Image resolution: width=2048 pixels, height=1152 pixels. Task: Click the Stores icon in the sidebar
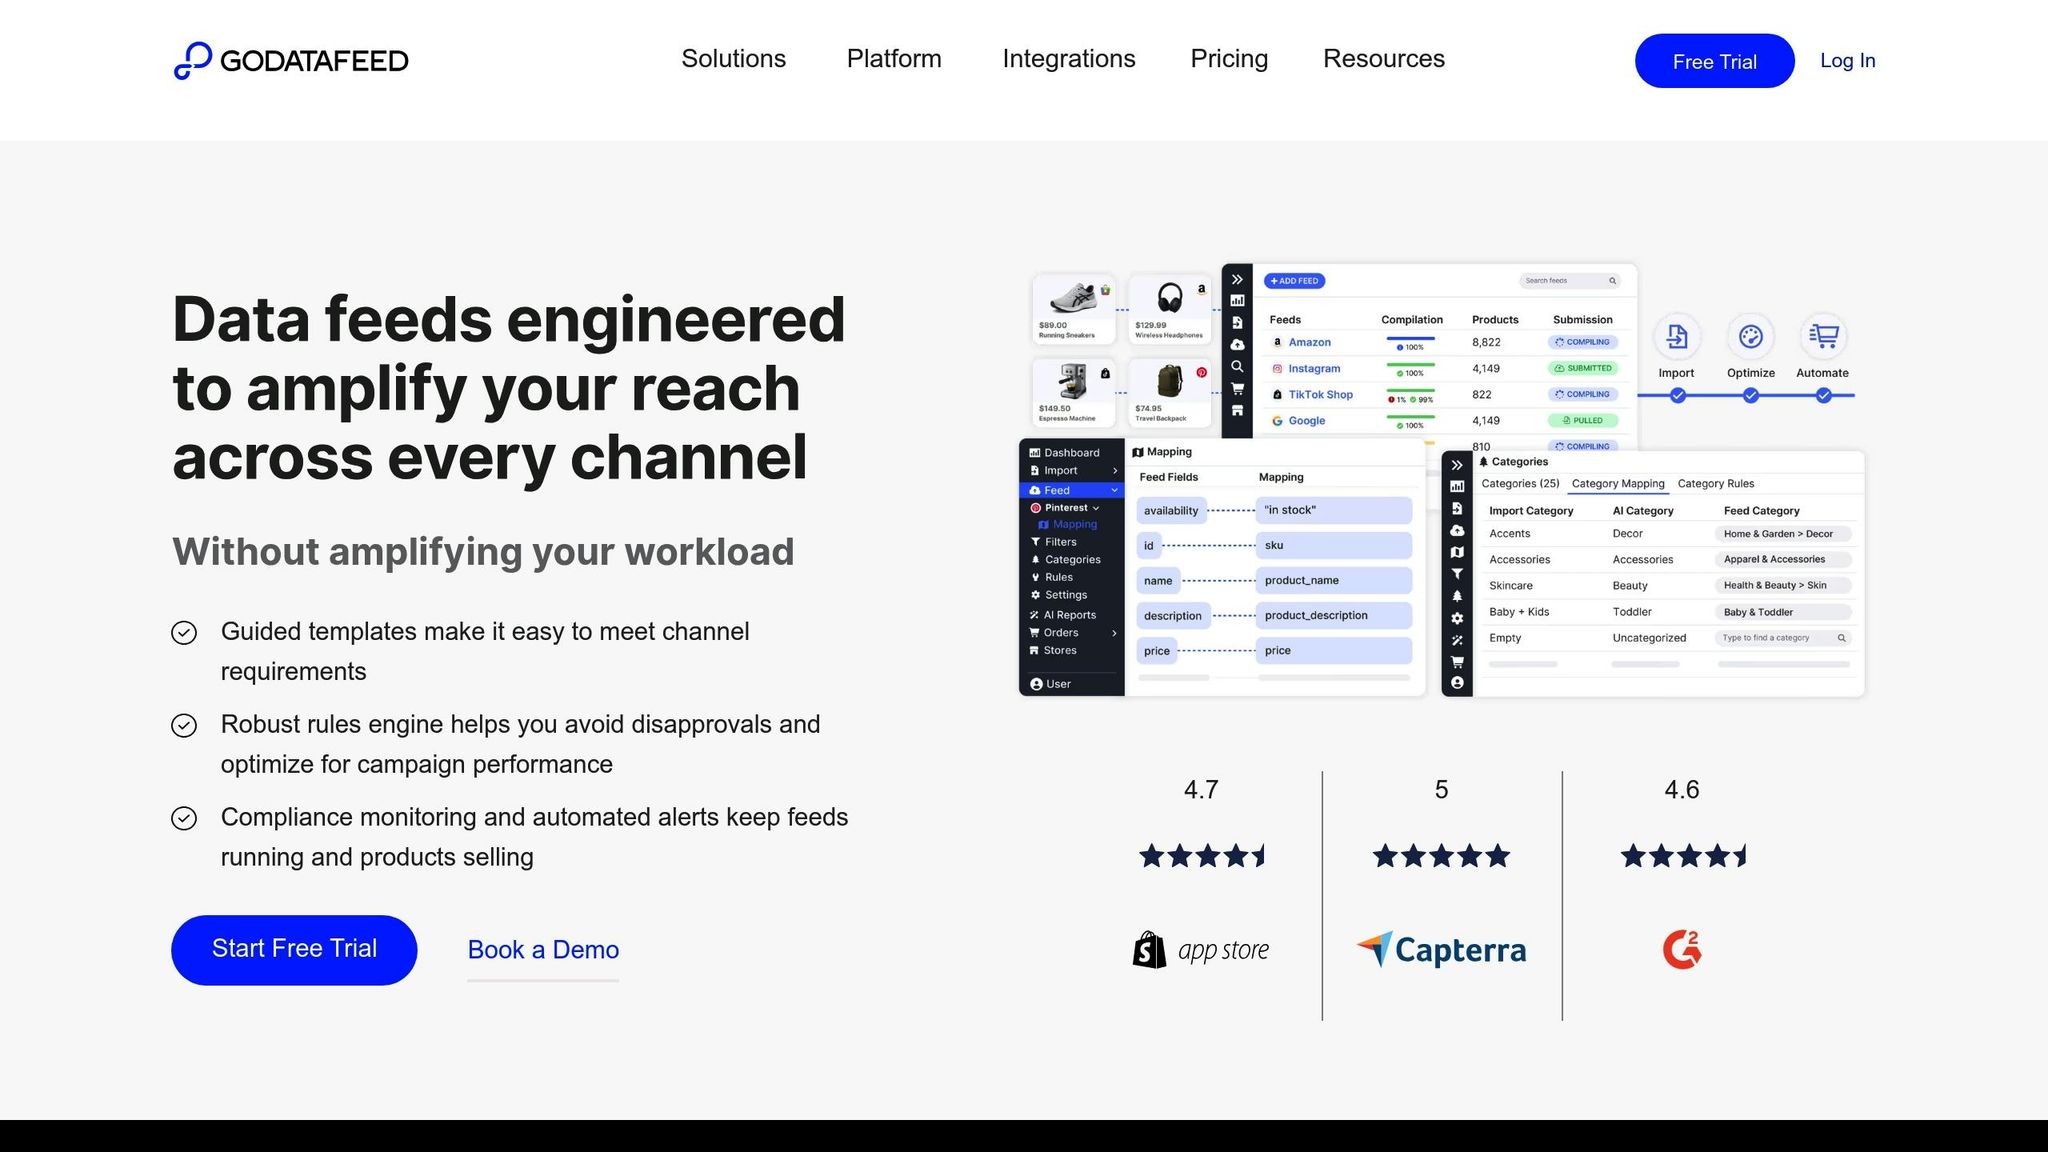(x=1035, y=650)
